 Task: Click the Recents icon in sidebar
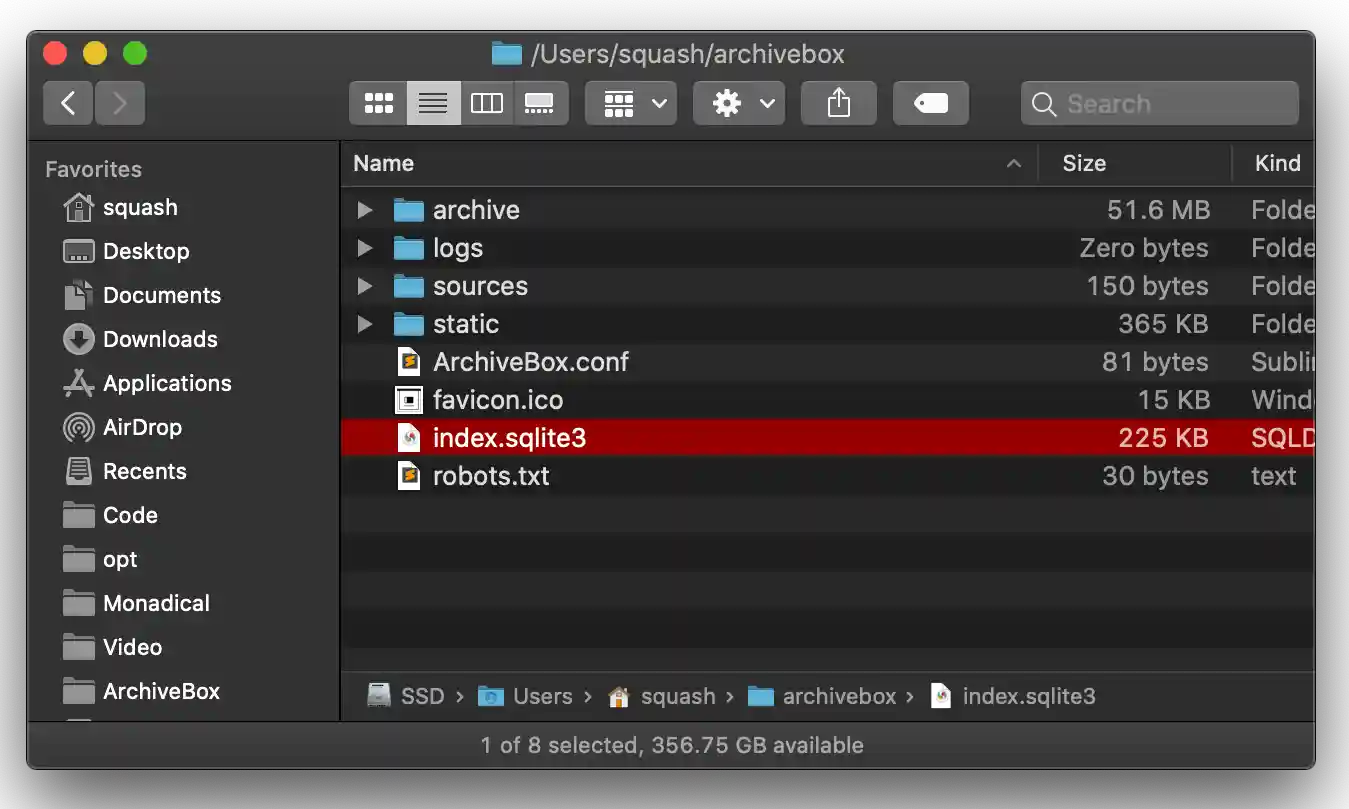(78, 471)
